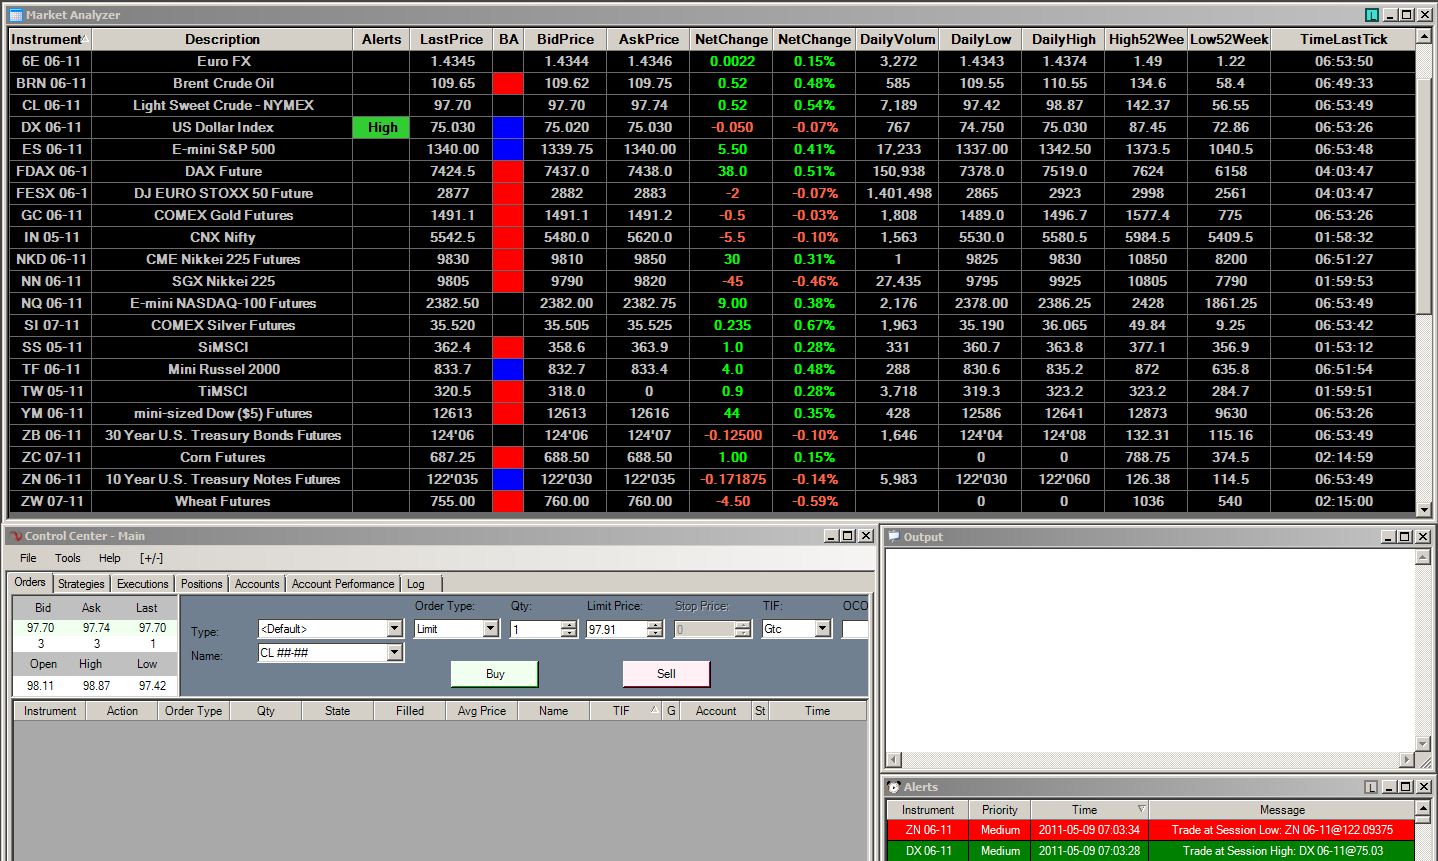Screen dimensions: 1438x861
Task: Click the teal L link icon in Market Analyzer title bar
Action: click(1372, 15)
